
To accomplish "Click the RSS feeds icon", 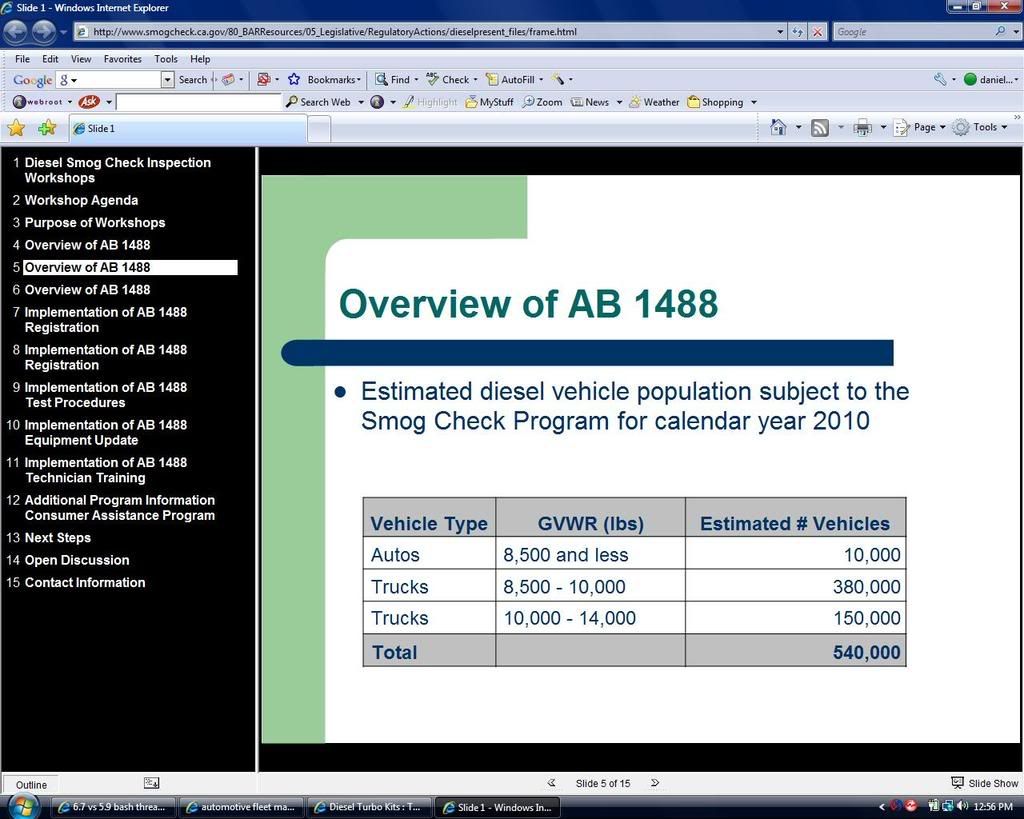I will pos(819,127).
